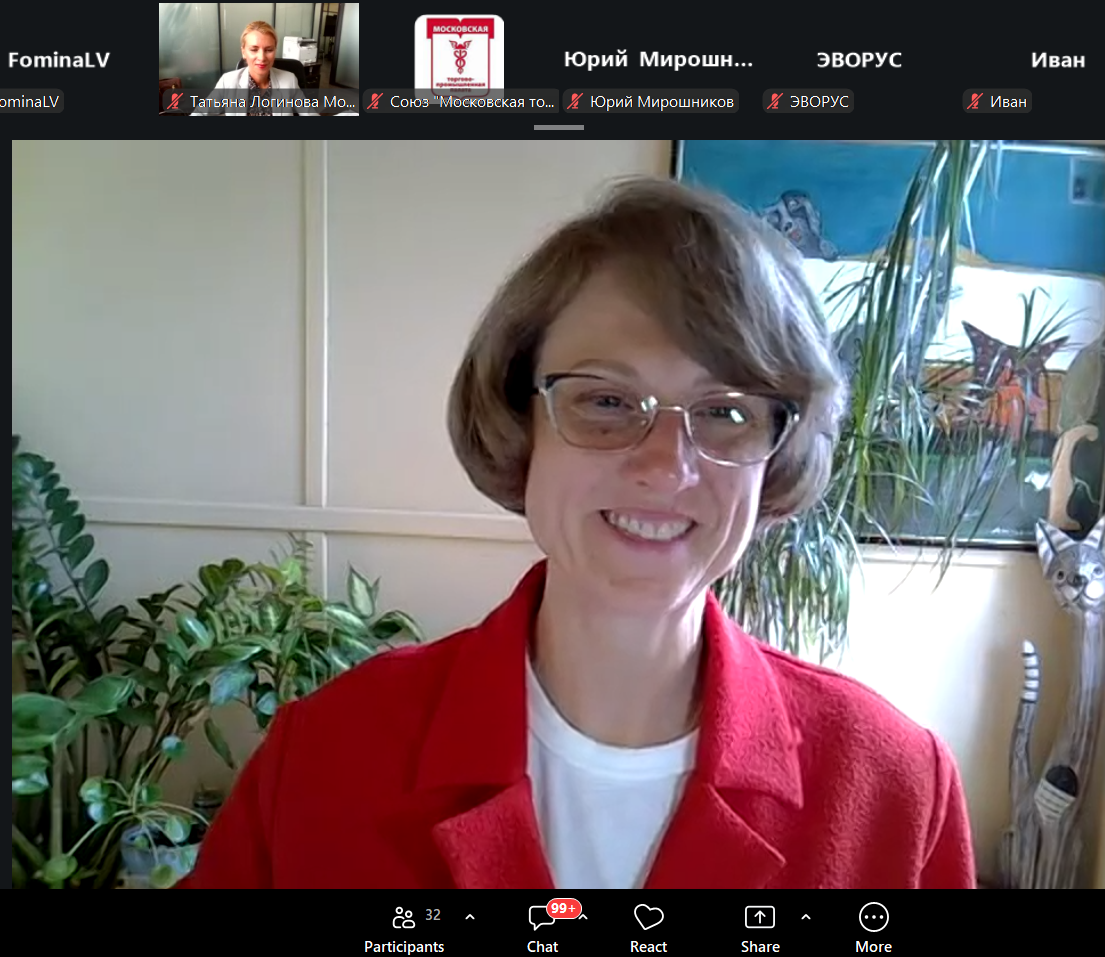Image resolution: width=1105 pixels, height=957 pixels.
Task: Open the Participants panel icon
Action: pos(403,918)
